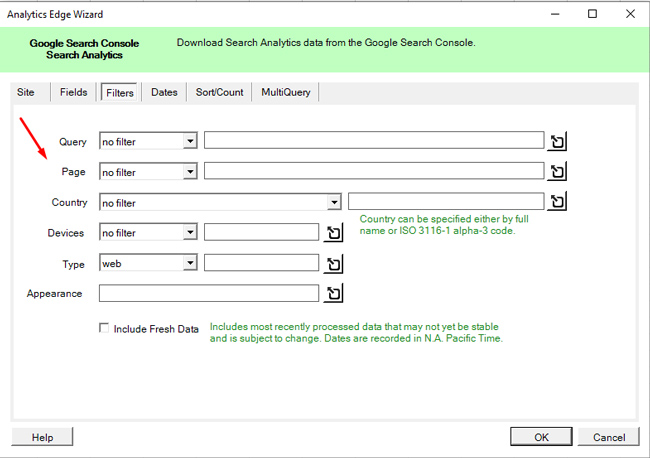This screenshot has width=650, height=458.
Task: Click the Type value text field
Action: point(262,263)
